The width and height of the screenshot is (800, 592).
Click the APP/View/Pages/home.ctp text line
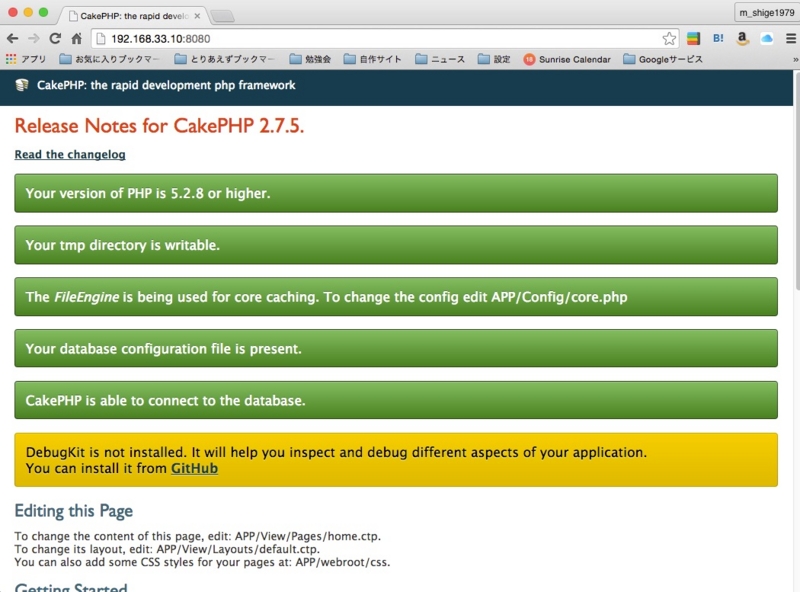pyautogui.click(x=197, y=536)
